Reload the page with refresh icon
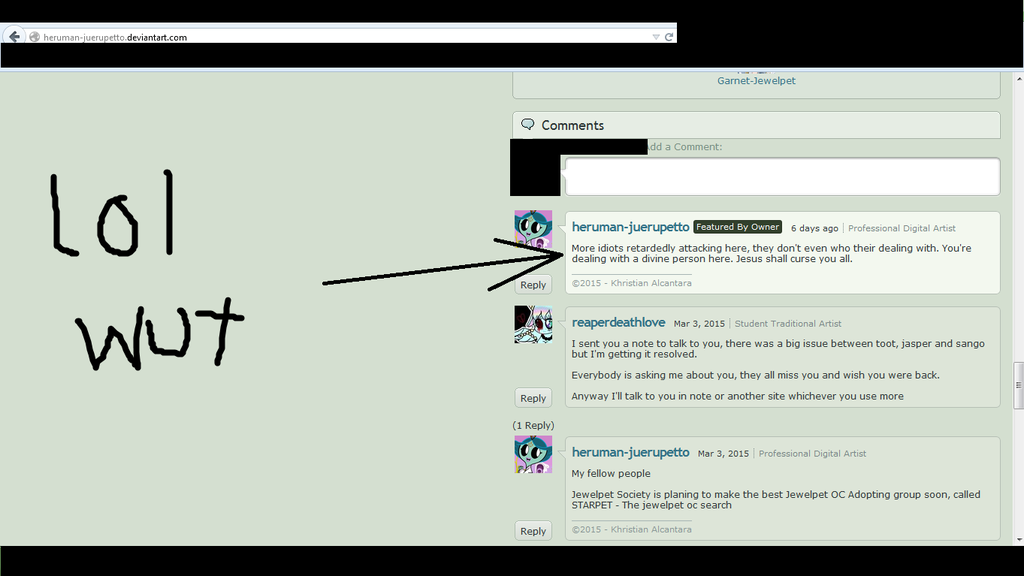This screenshot has height=576, width=1024. pos(669,37)
